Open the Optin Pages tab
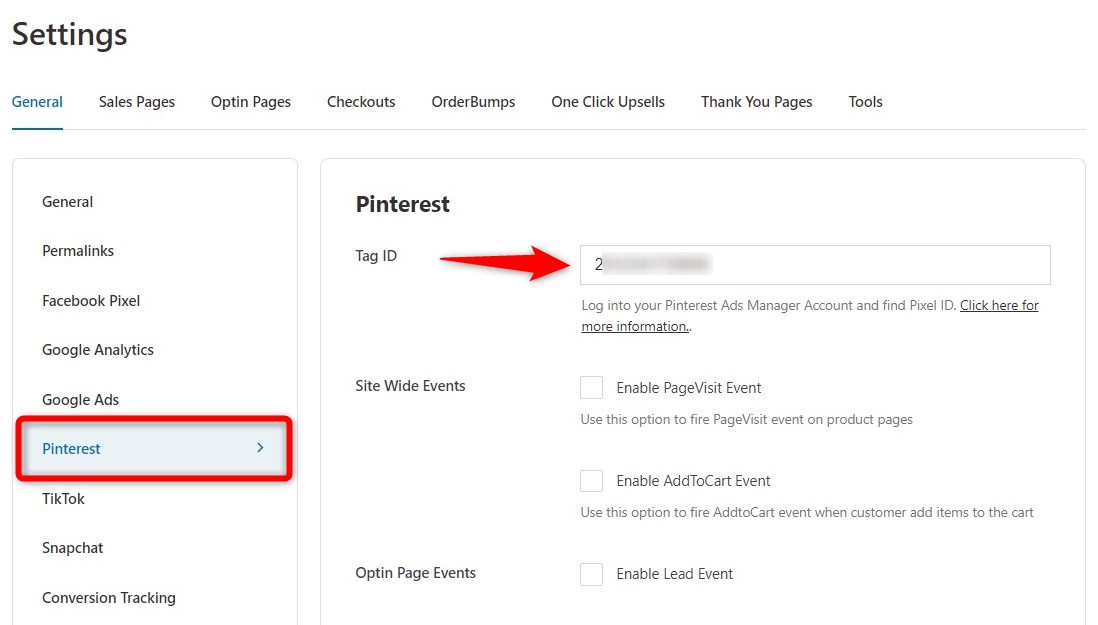 [x=250, y=101]
